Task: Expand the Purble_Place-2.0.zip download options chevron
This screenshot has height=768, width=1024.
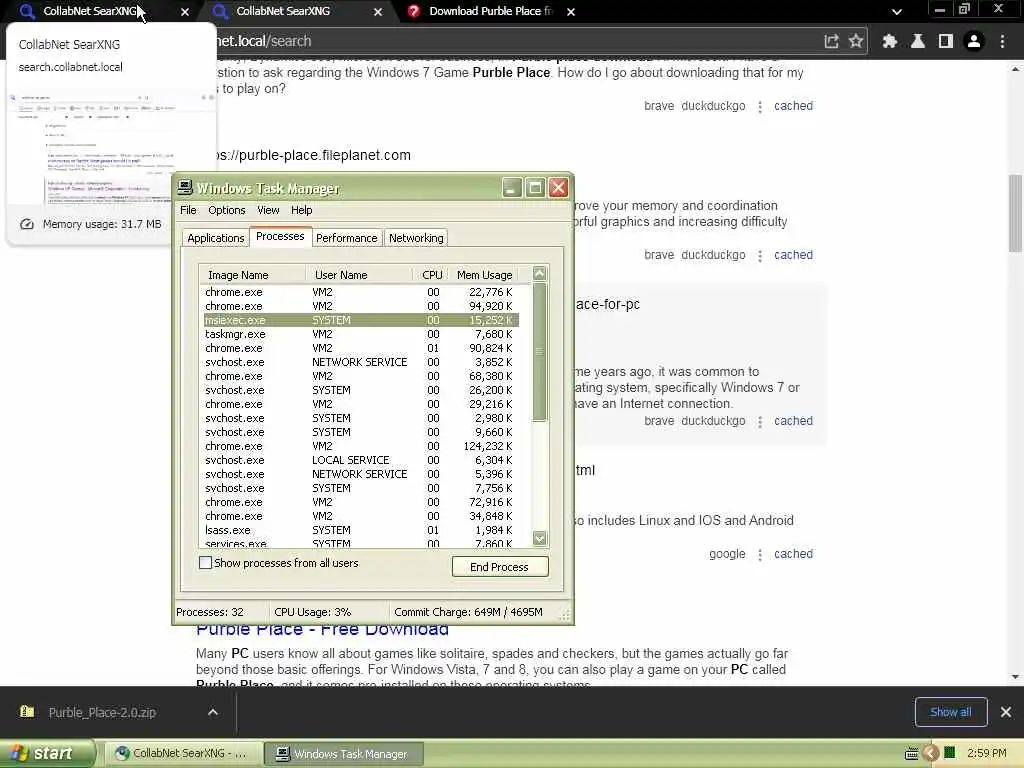Action: click(213, 712)
